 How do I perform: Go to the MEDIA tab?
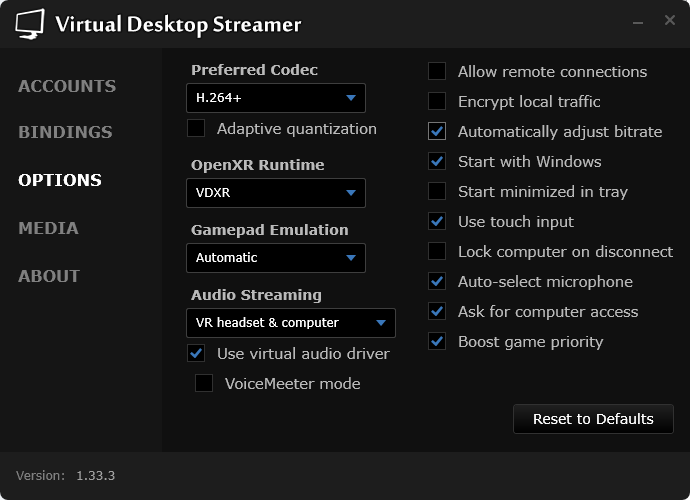tap(48, 228)
